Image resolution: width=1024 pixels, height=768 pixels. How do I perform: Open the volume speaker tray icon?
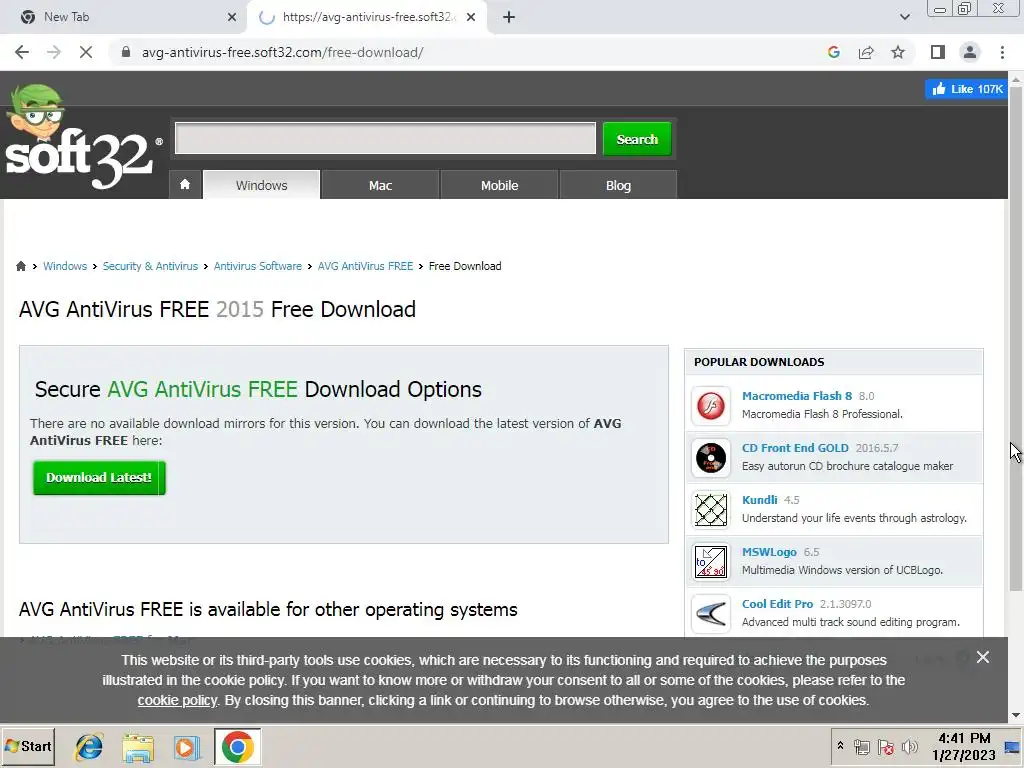[909, 747]
